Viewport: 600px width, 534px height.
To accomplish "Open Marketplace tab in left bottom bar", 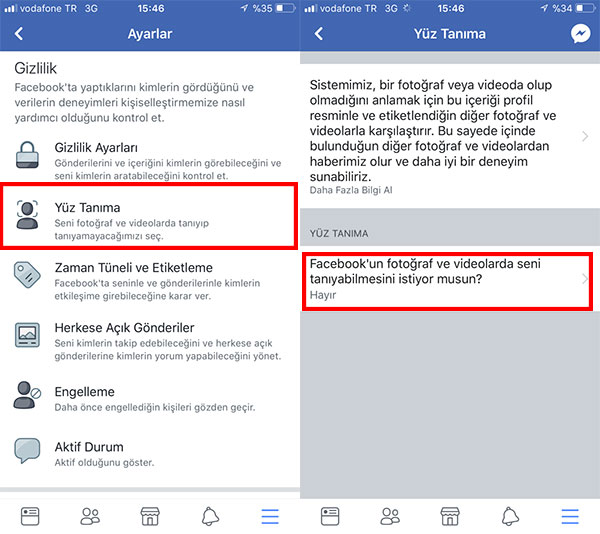I will pyautogui.click(x=150, y=516).
